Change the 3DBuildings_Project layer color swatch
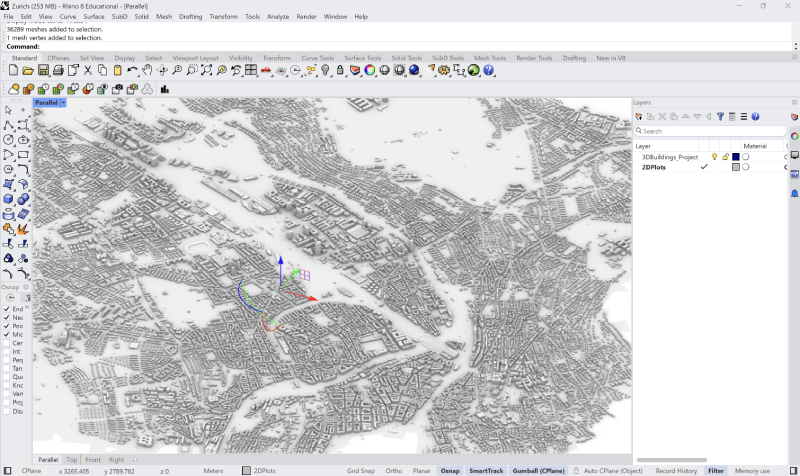Screen dimensions: 800x476 735,157
